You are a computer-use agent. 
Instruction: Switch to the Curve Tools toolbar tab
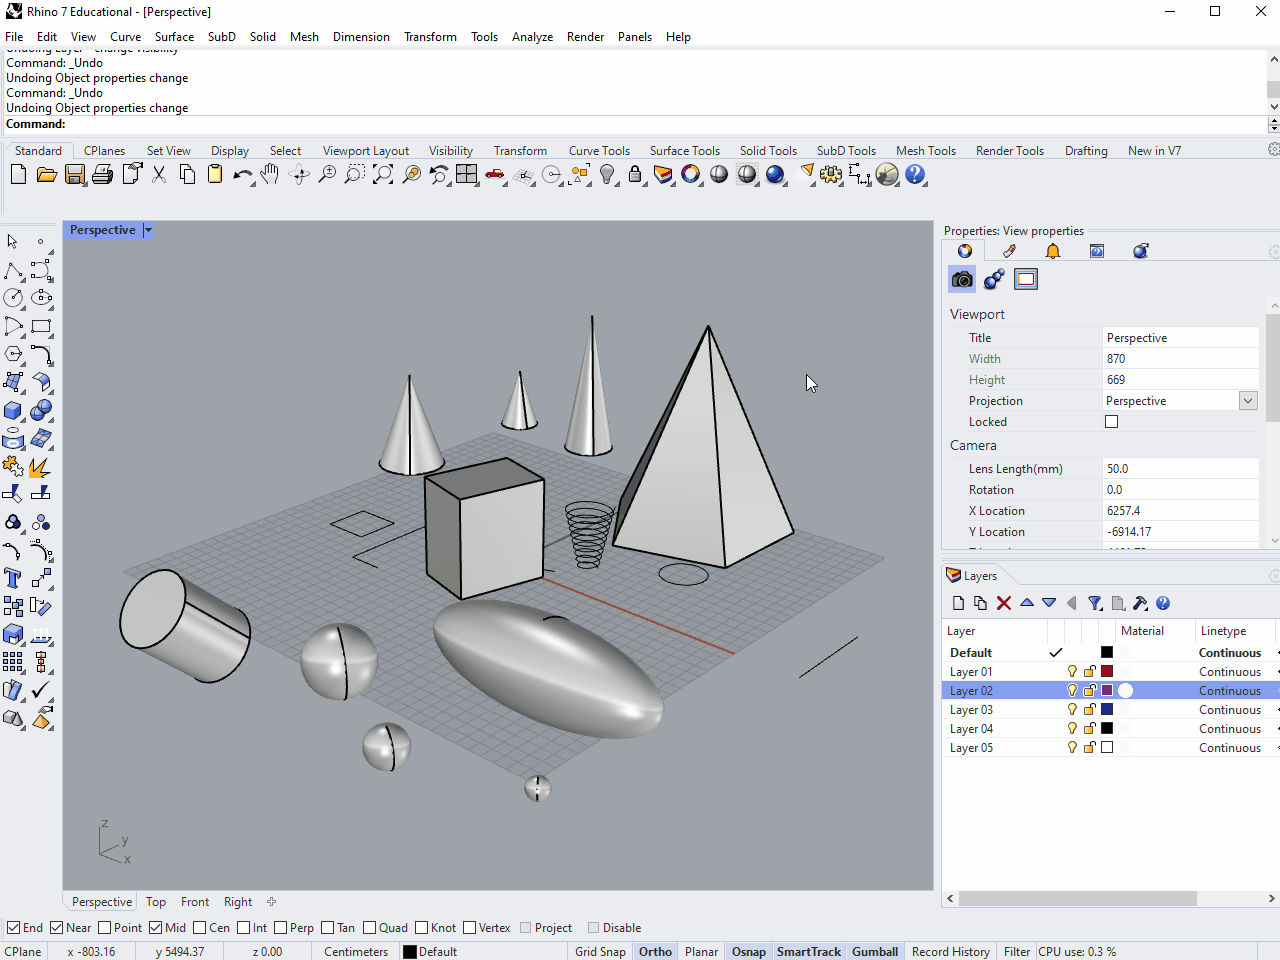tap(599, 151)
